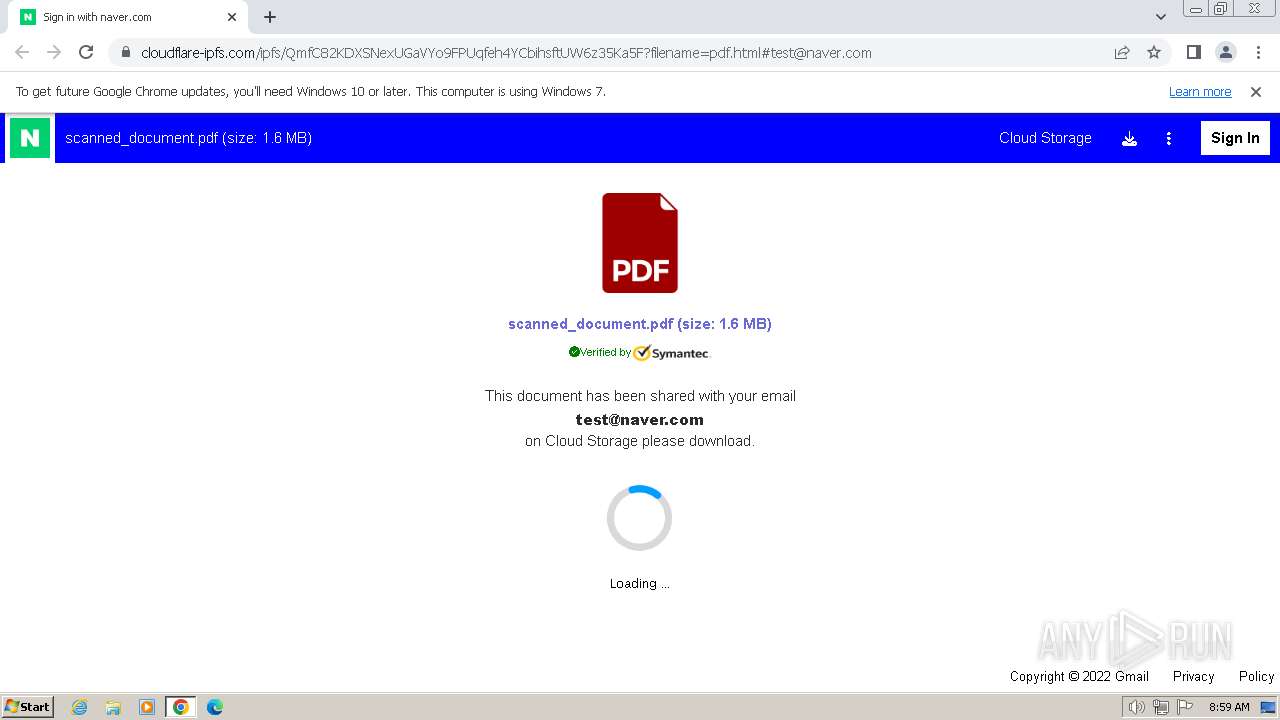The image size is (1280, 720).
Task: Close the 'Sign in with naver.com' tab
Action: 232,17
